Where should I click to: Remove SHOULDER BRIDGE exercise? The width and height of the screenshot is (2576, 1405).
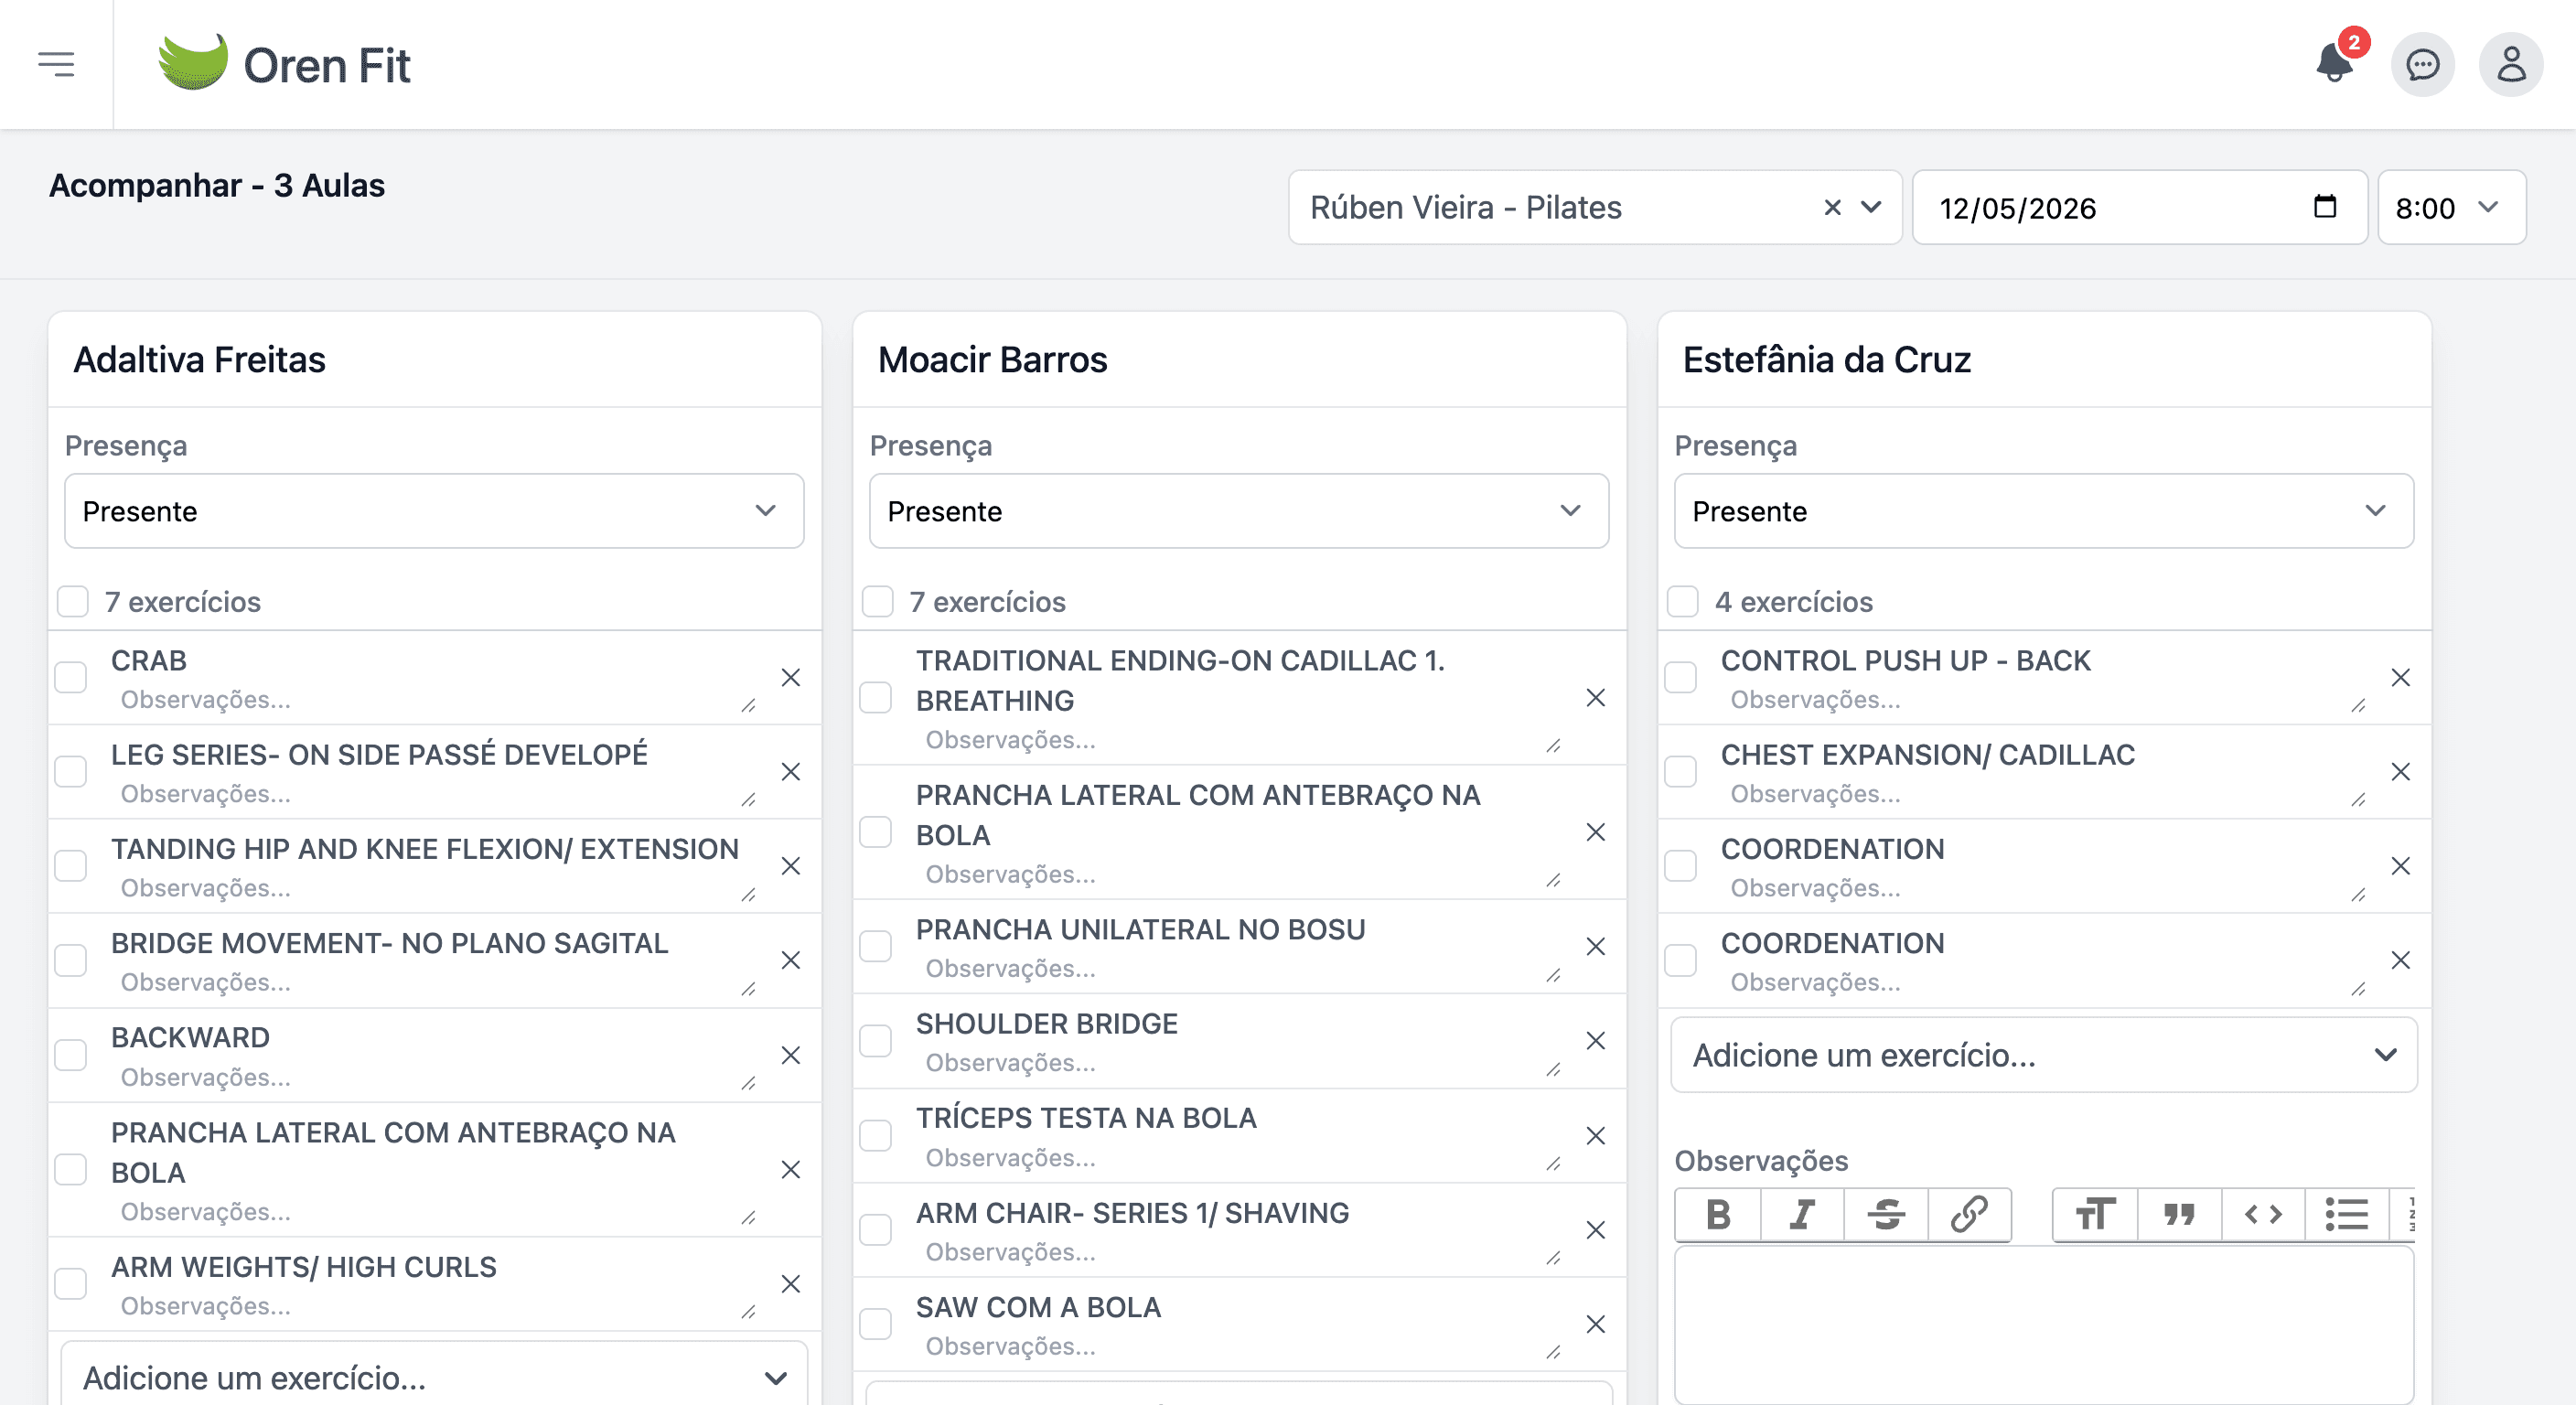[1595, 1041]
